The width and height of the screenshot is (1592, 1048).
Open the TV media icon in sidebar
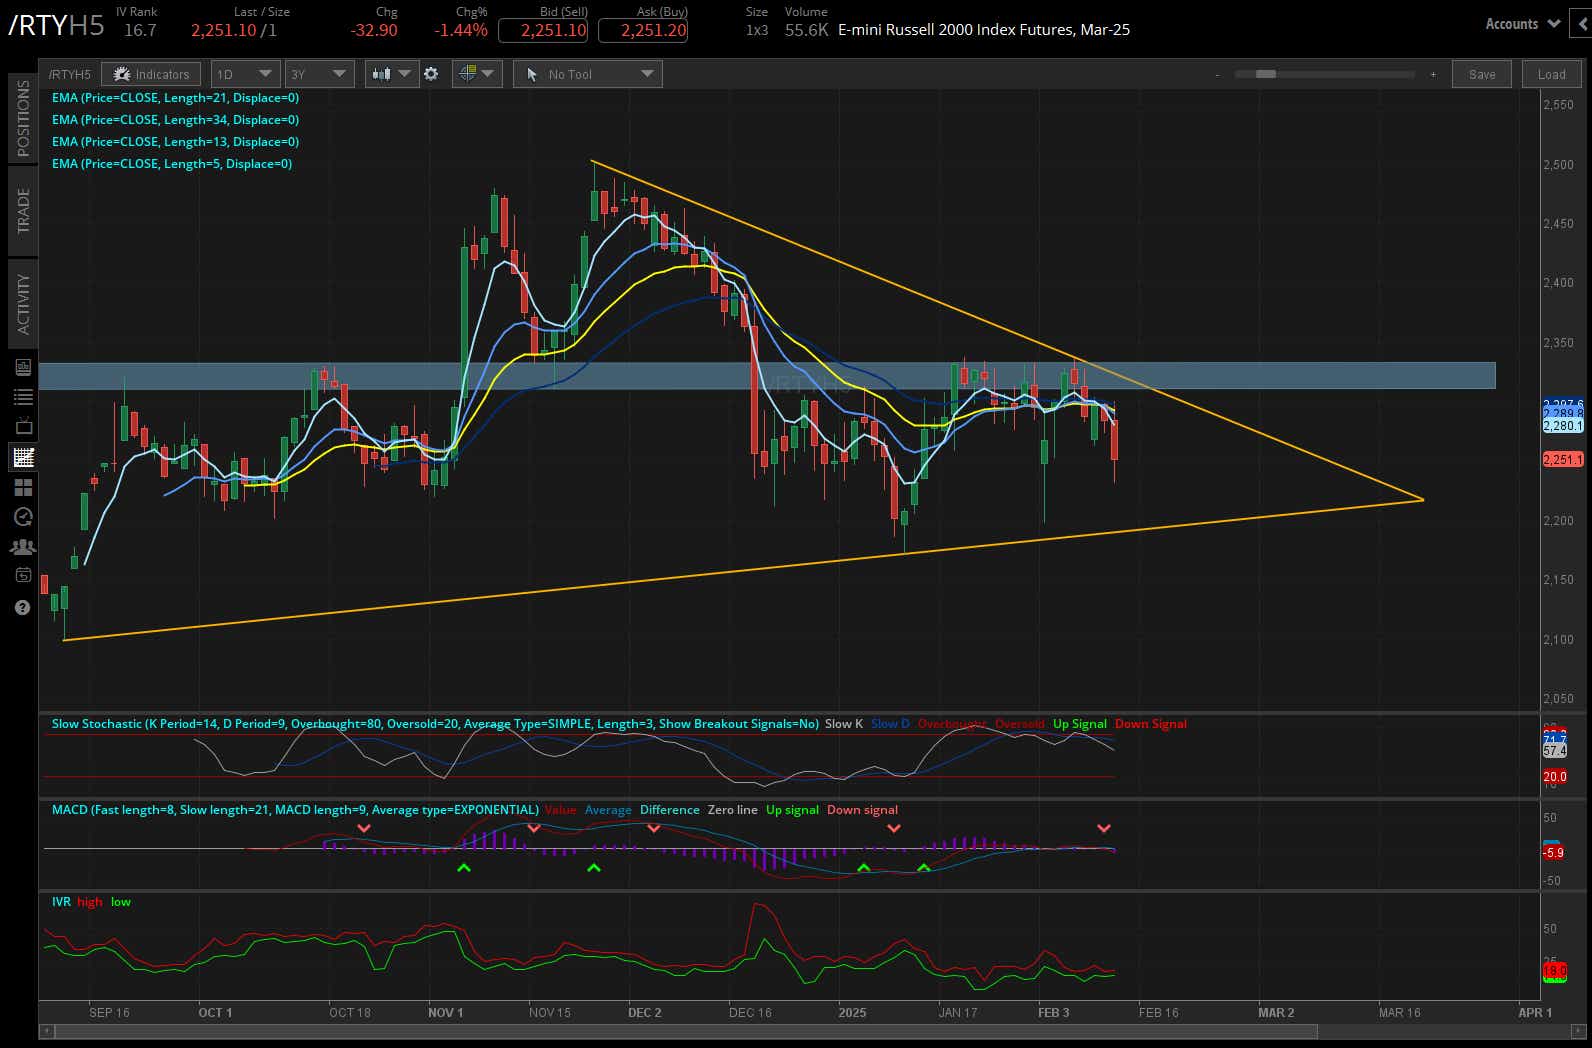point(23,427)
